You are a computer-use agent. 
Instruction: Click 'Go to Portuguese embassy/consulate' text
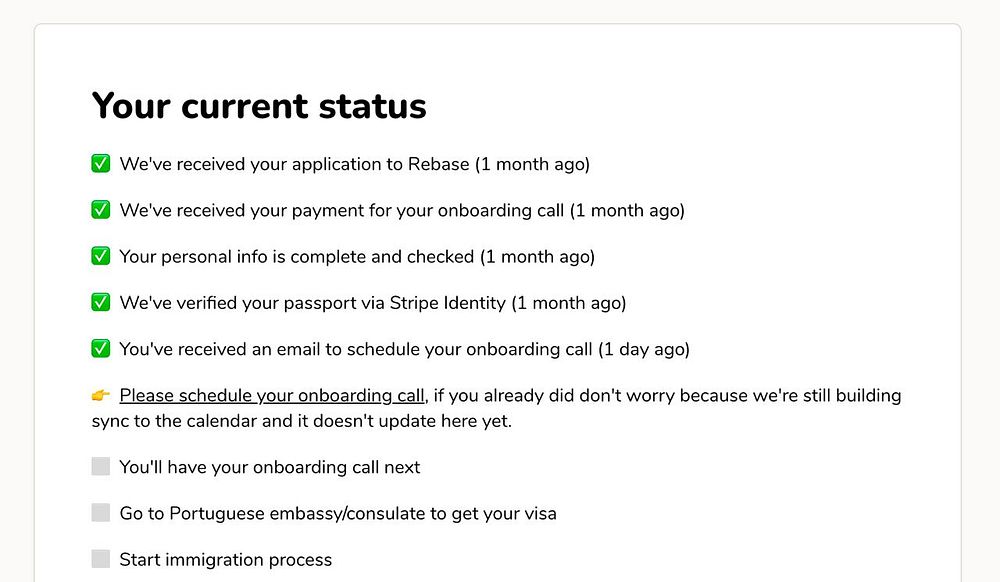coord(338,514)
